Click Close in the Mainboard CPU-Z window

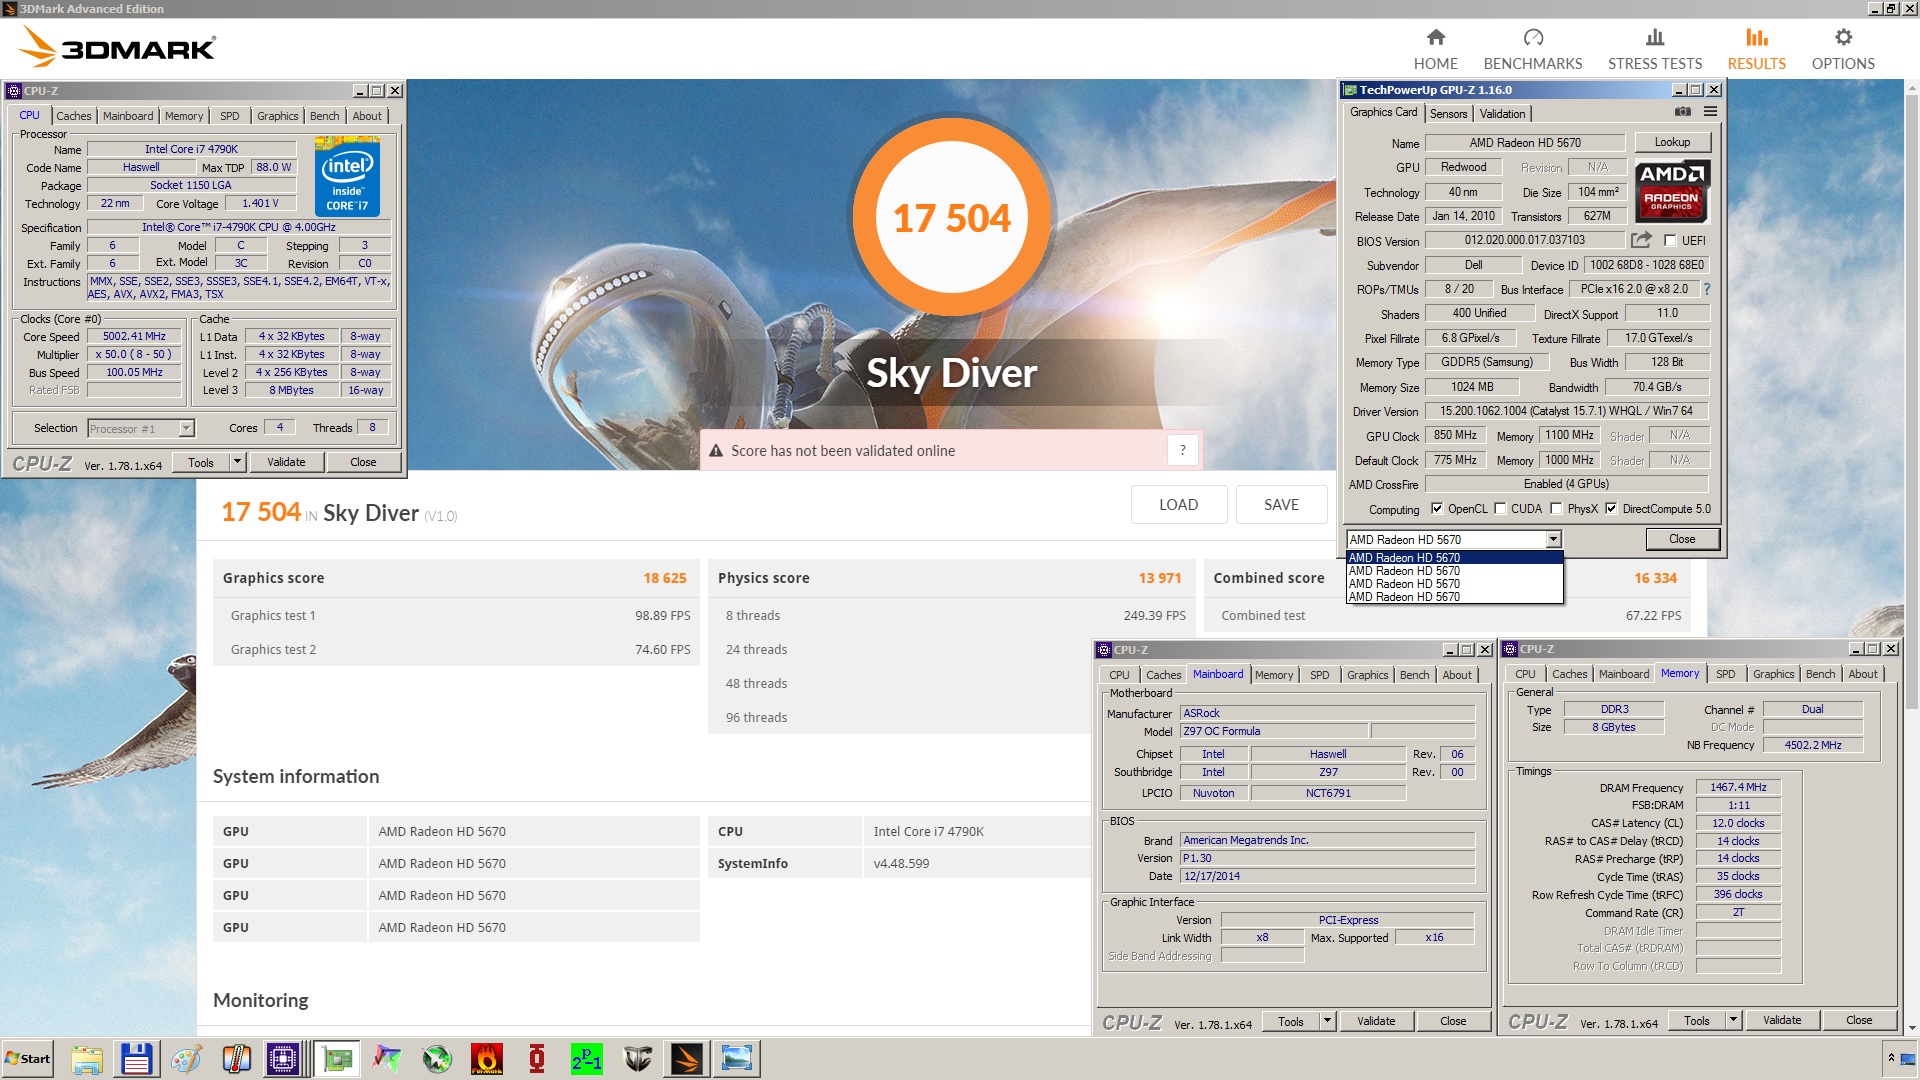pyautogui.click(x=1453, y=1021)
